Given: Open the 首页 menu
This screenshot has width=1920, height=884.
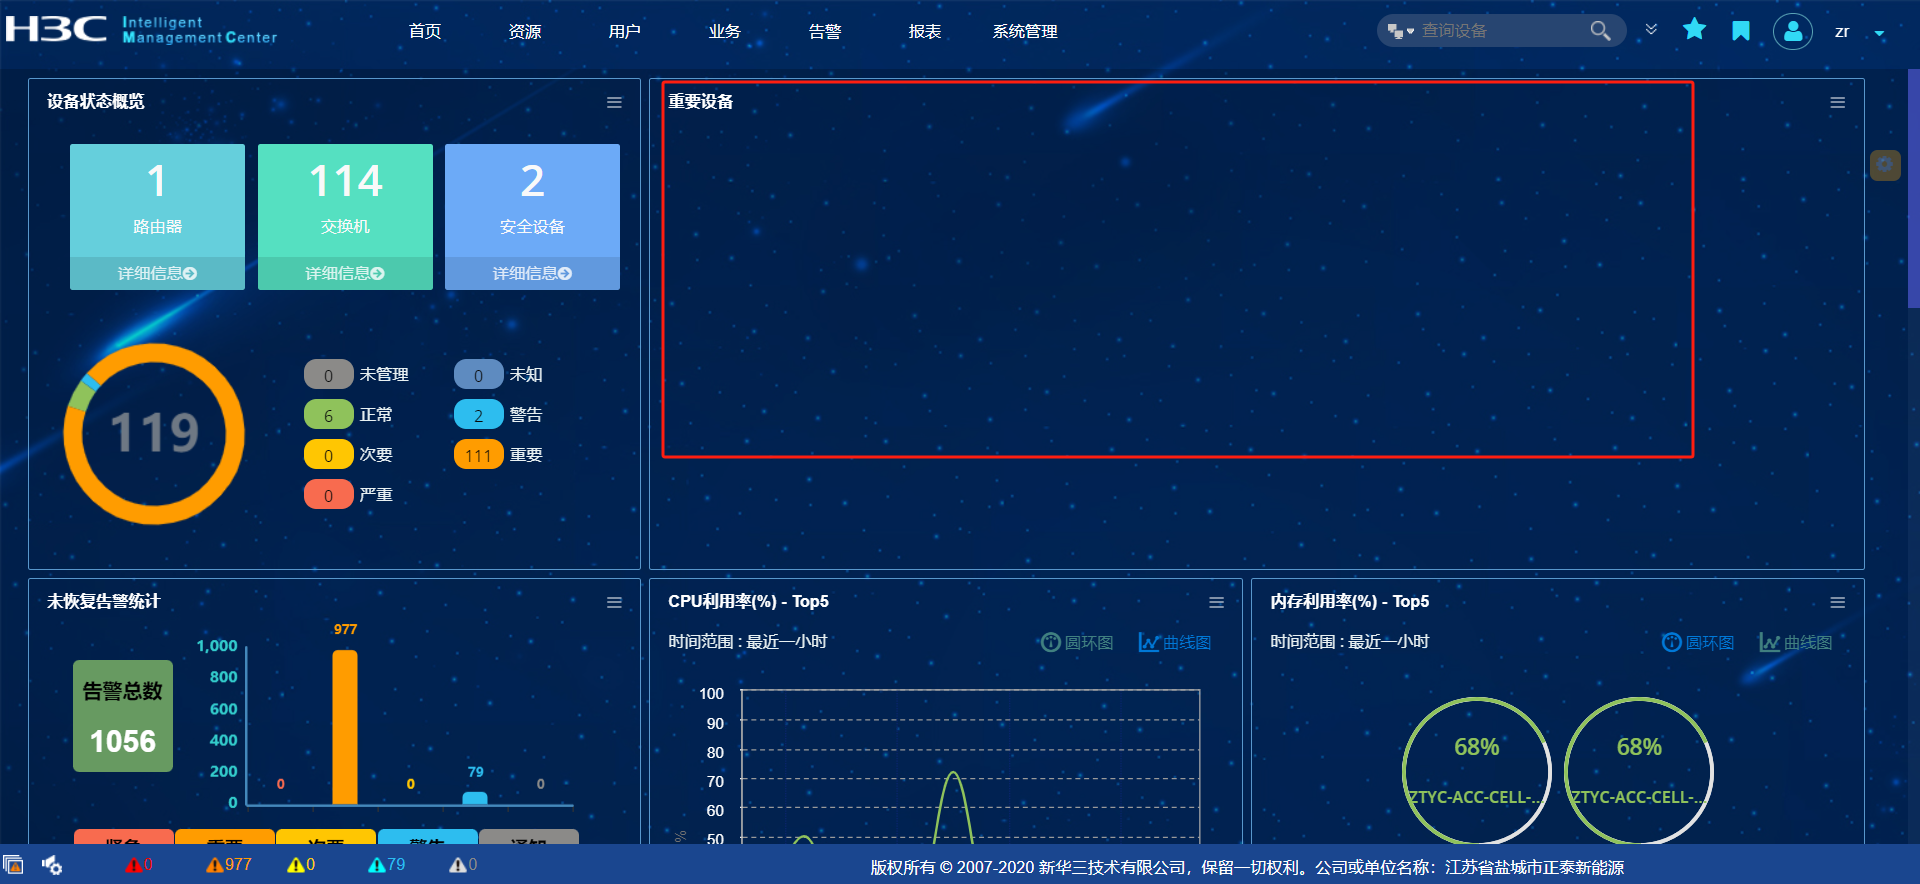Looking at the screenshot, I should pyautogui.click(x=425, y=31).
